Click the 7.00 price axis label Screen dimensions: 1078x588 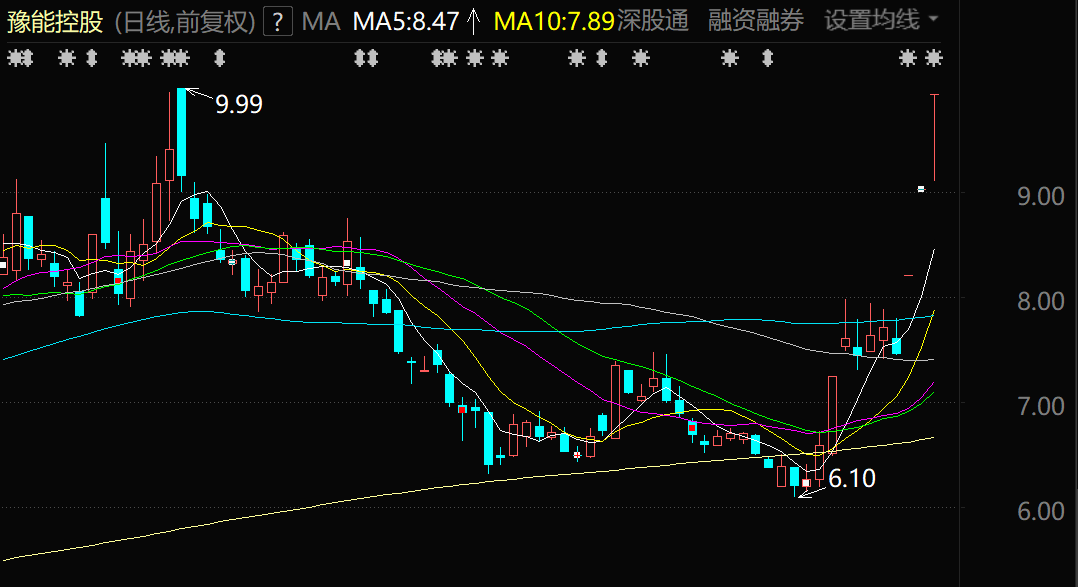(x=1040, y=406)
